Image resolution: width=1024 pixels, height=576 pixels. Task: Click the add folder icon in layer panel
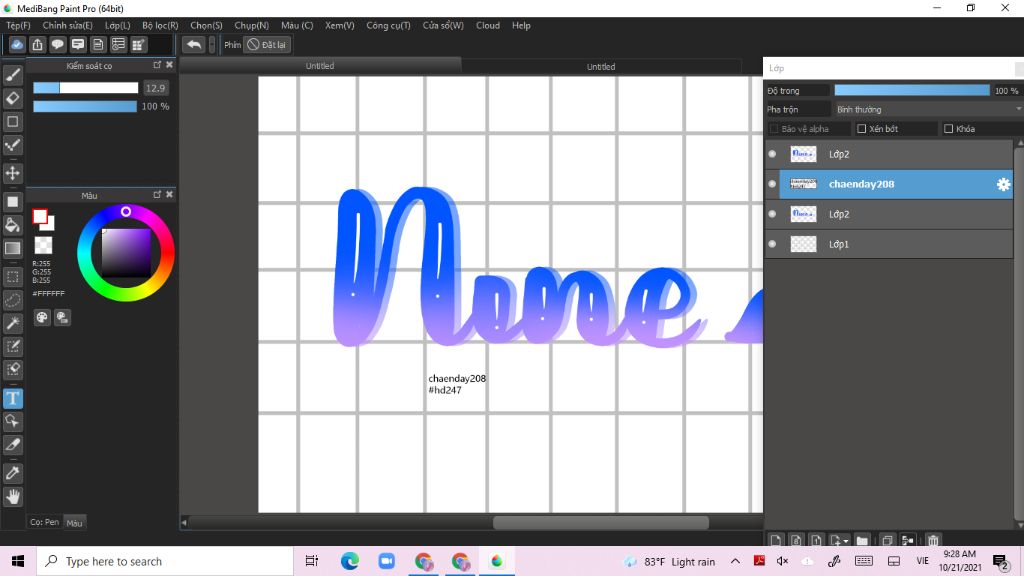click(x=862, y=540)
